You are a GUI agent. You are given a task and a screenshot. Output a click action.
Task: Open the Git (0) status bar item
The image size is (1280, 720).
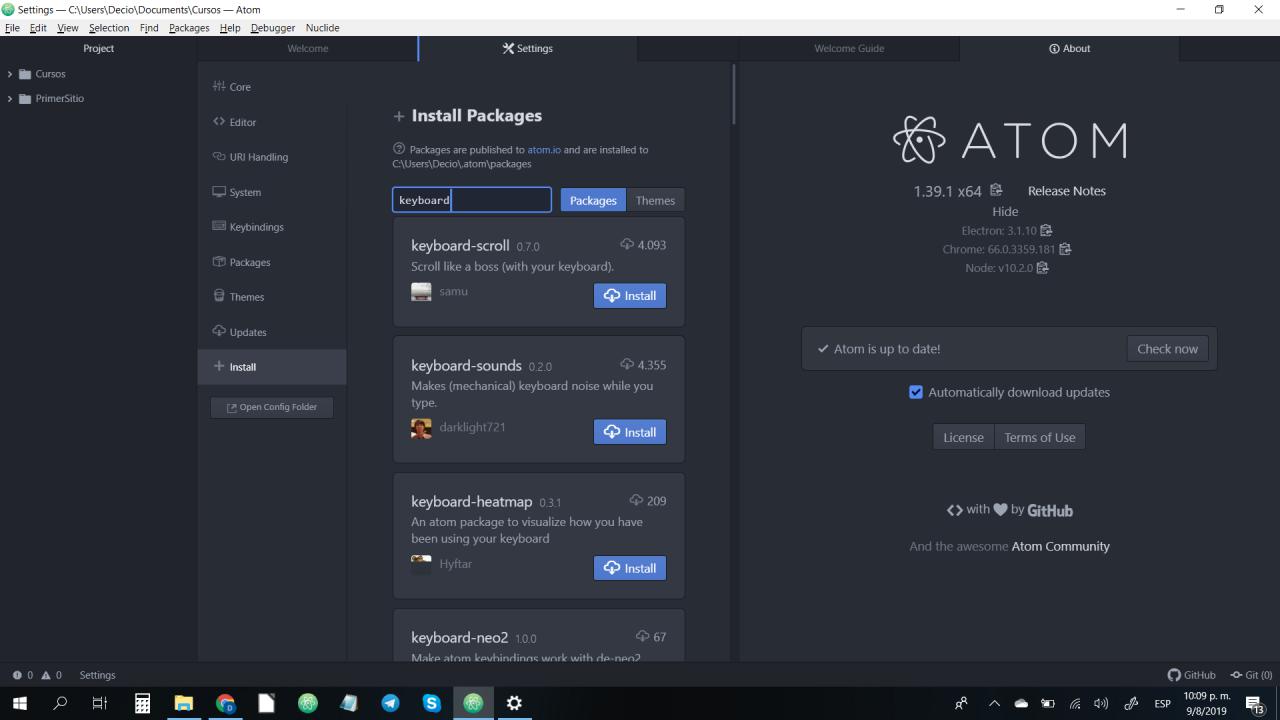click(x=1250, y=675)
